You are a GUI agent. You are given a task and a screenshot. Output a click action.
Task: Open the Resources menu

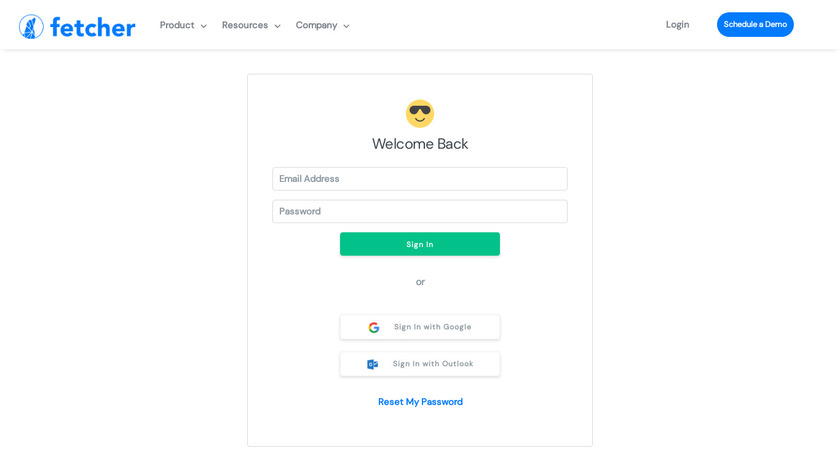245,25
